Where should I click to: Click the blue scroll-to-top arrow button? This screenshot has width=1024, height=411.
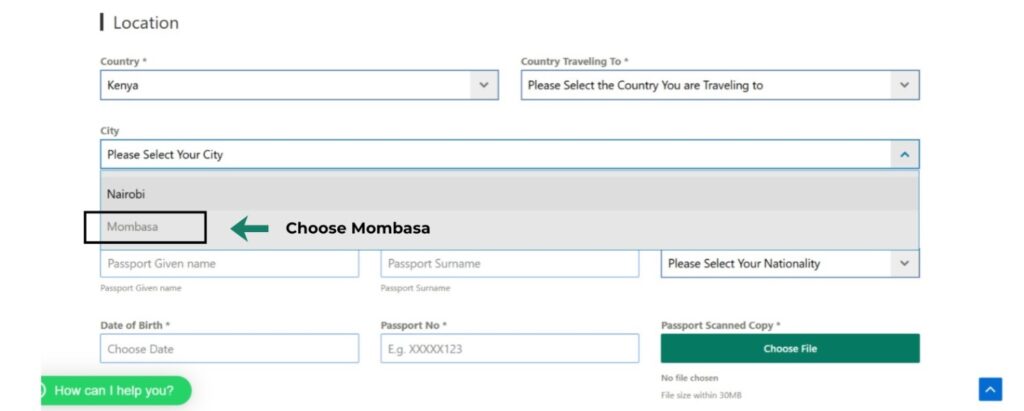tap(989, 389)
